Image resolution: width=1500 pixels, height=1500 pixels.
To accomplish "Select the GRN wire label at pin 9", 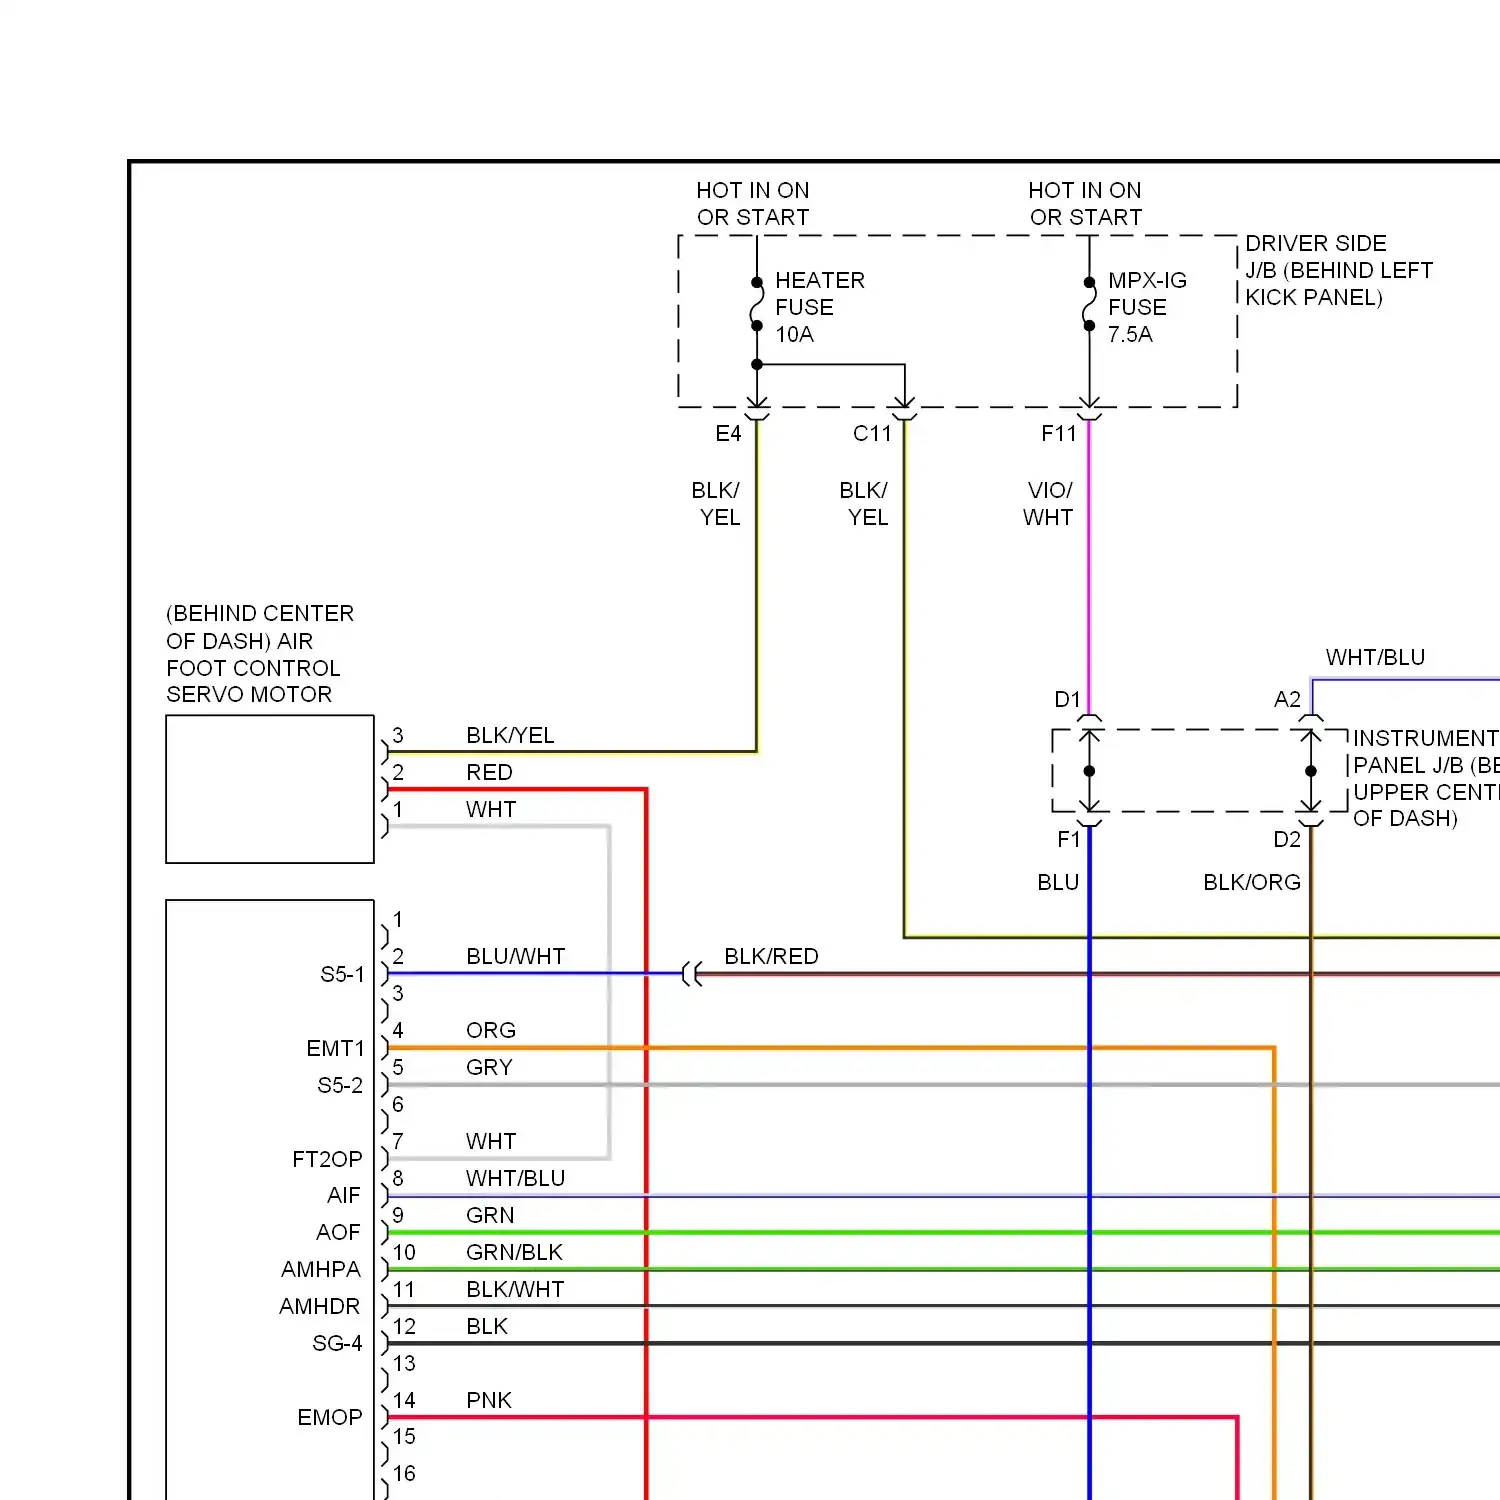I will pos(490,1215).
